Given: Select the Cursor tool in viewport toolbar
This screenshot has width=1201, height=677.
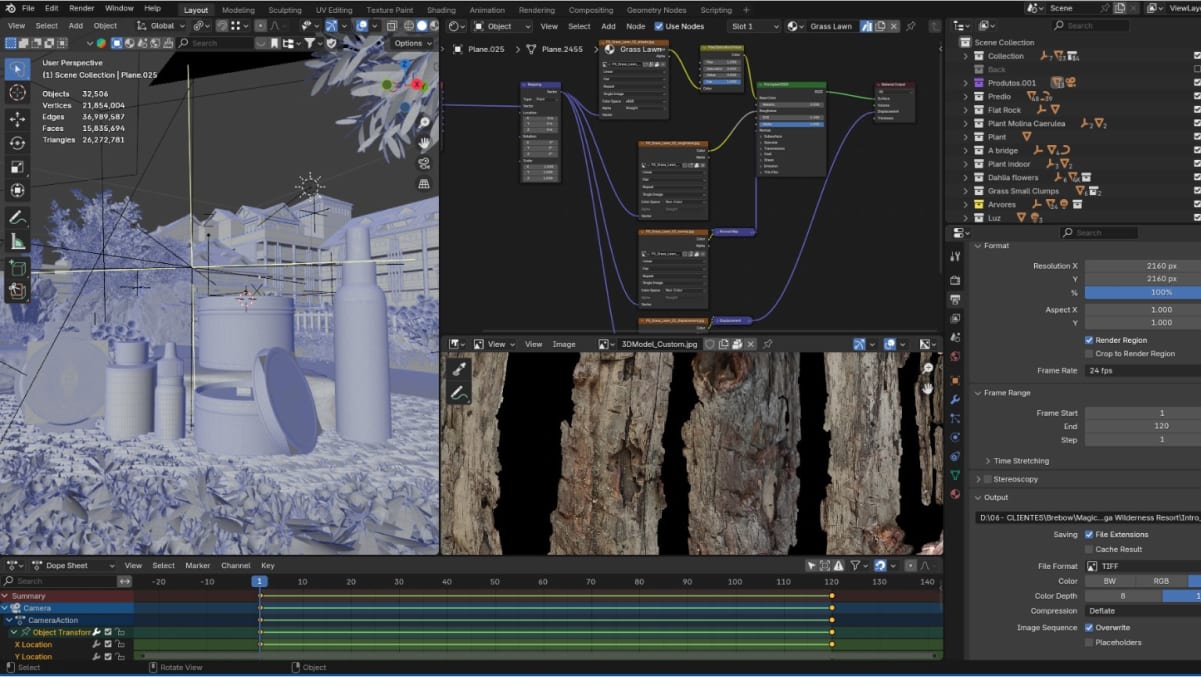Looking at the screenshot, I should point(17,93).
